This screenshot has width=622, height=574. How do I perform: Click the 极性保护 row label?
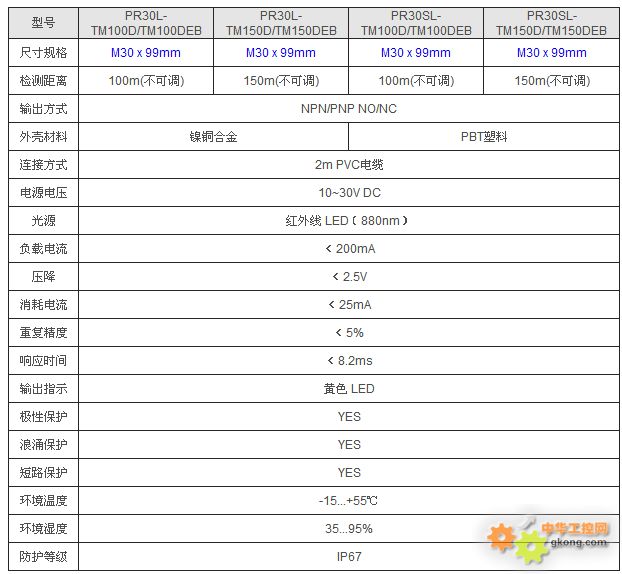[43, 417]
